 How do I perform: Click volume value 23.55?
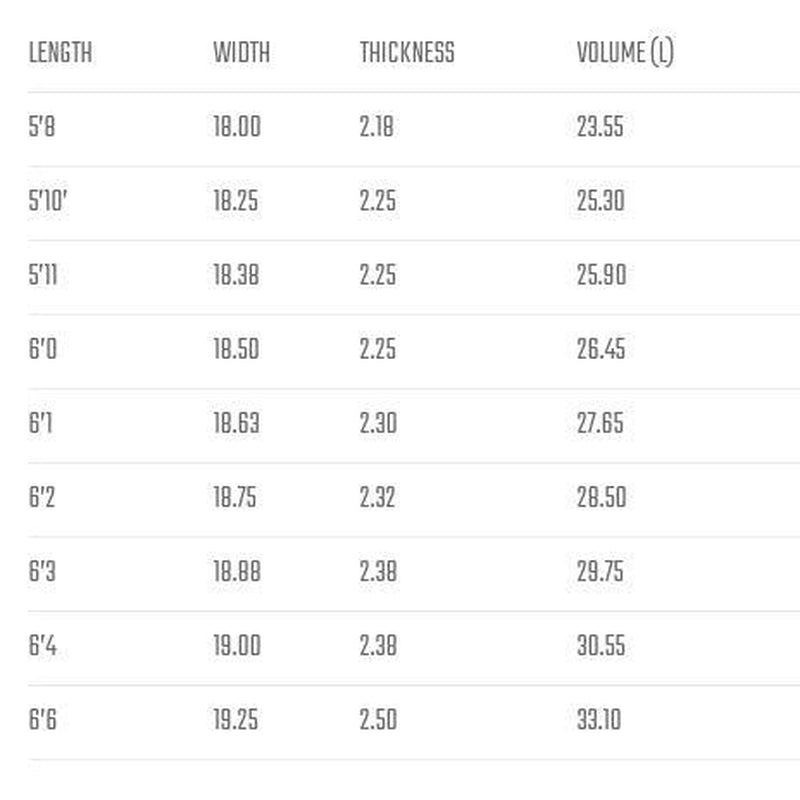(600, 127)
